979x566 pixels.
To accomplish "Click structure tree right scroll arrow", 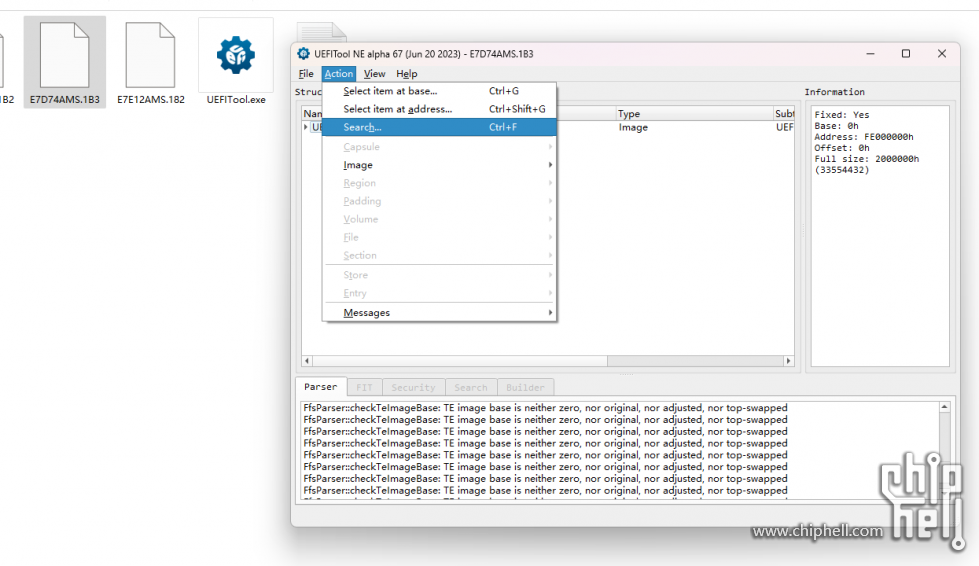I will click(789, 361).
